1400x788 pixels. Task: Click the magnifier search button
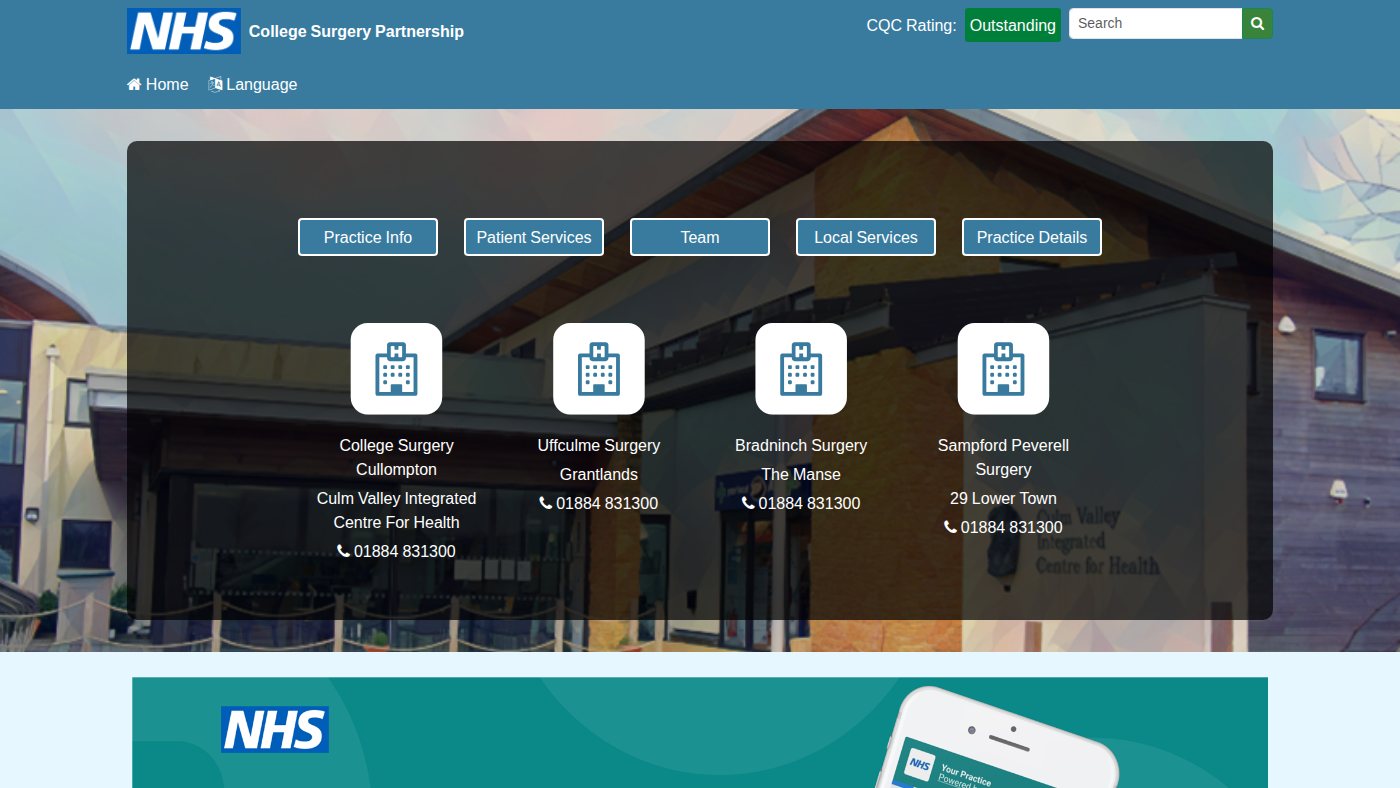(1257, 23)
